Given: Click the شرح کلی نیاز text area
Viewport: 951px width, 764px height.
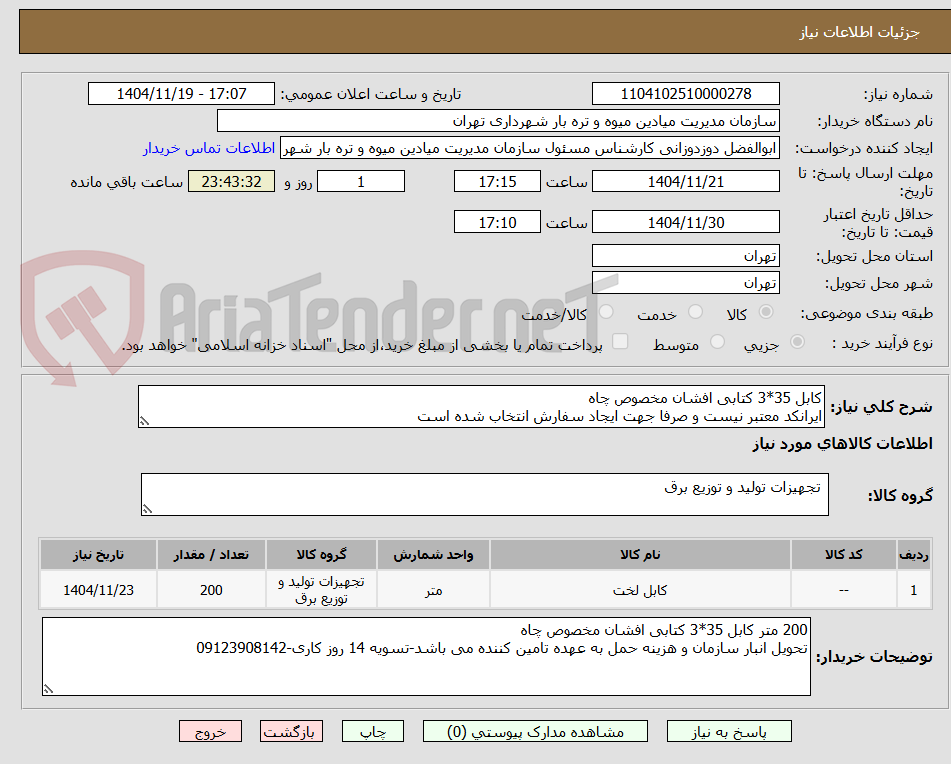Looking at the screenshot, I should coord(481,407).
